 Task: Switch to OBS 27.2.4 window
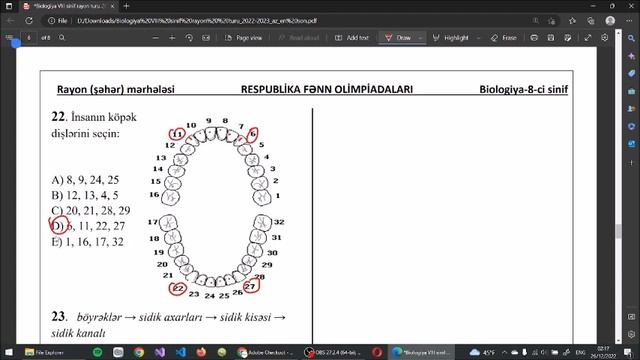pos(333,352)
